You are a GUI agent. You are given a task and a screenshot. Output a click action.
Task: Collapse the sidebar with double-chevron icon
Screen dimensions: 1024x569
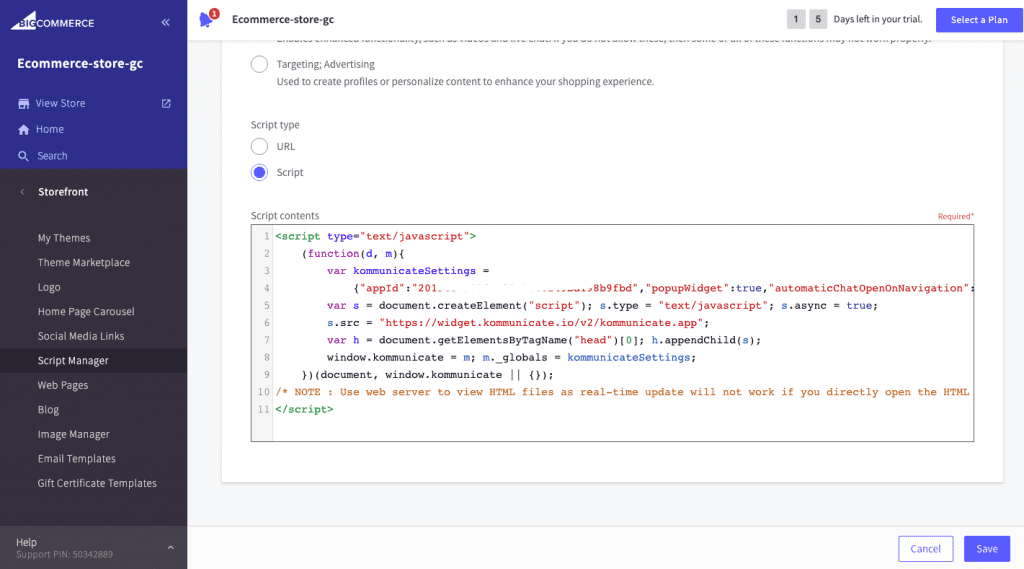pyautogui.click(x=165, y=22)
